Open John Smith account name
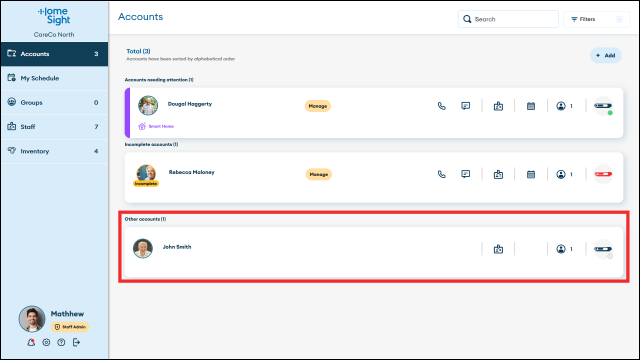This screenshot has width=640, height=360. coord(177,247)
